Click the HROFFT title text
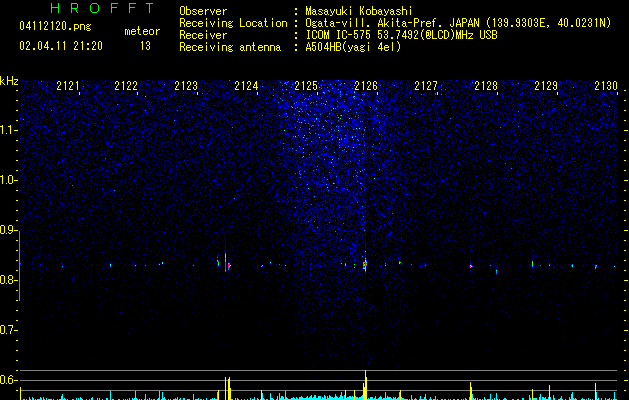The height and width of the screenshot is (400, 629). tap(102, 8)
